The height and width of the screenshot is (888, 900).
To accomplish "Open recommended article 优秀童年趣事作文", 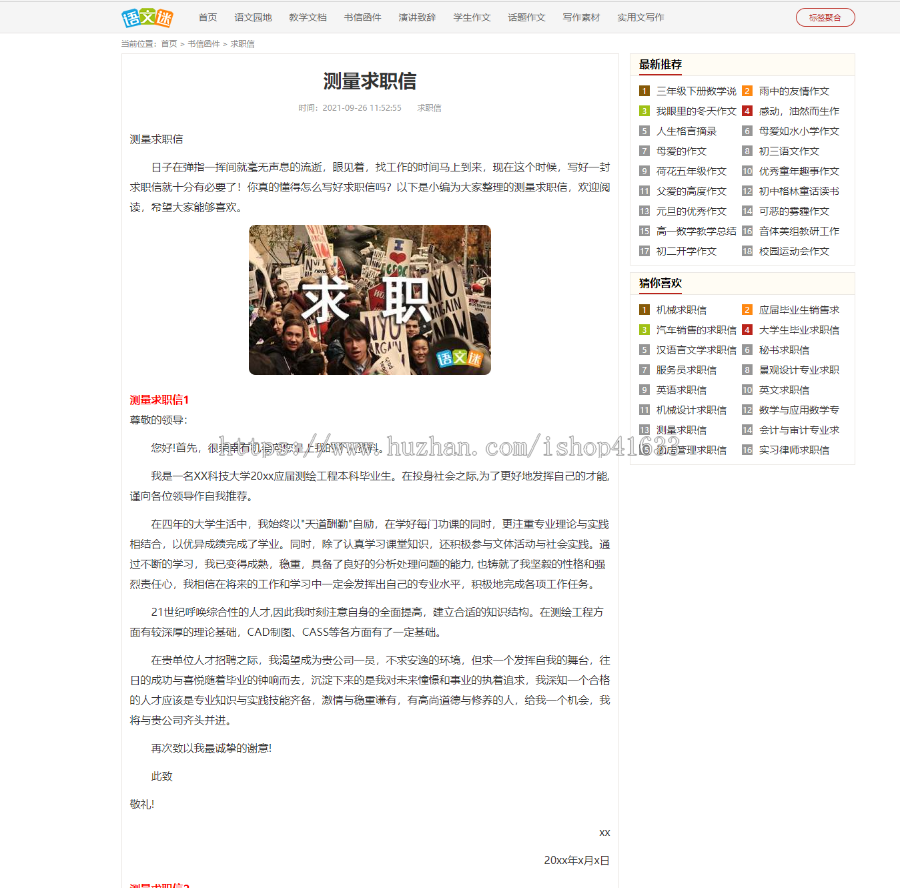I will (799, 172).
